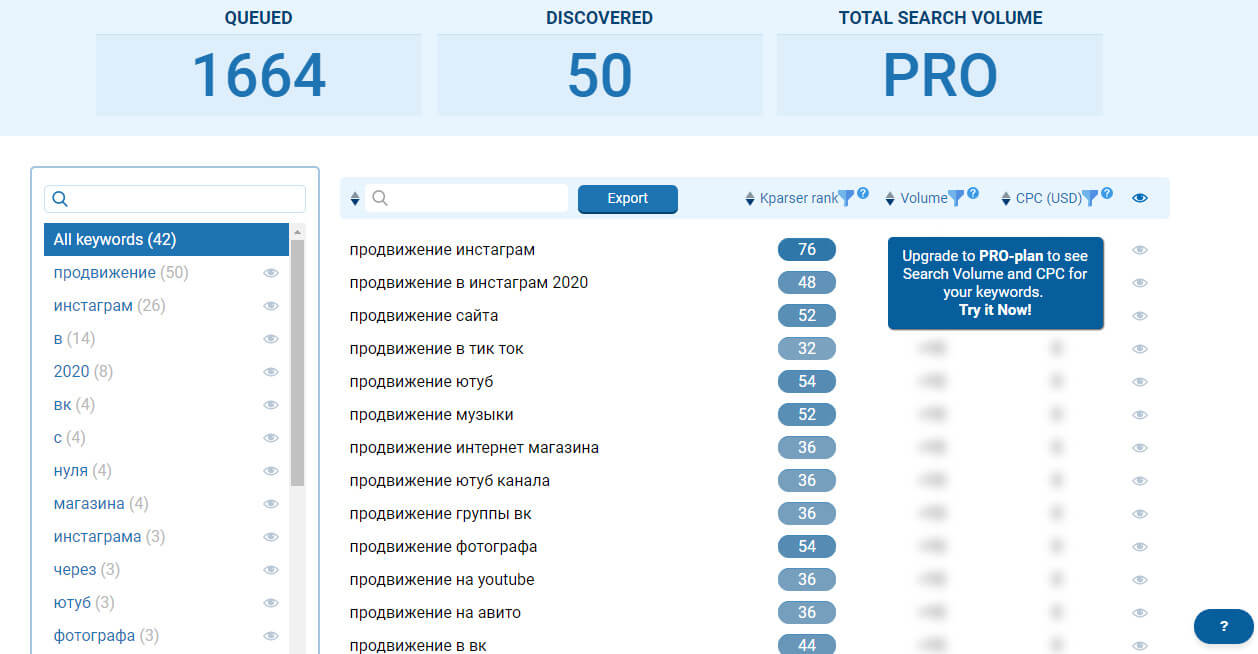1258x654 pixels.
Task: Click rank badge 44 for продвижение в вк
Action: click(x=807, y=645)
